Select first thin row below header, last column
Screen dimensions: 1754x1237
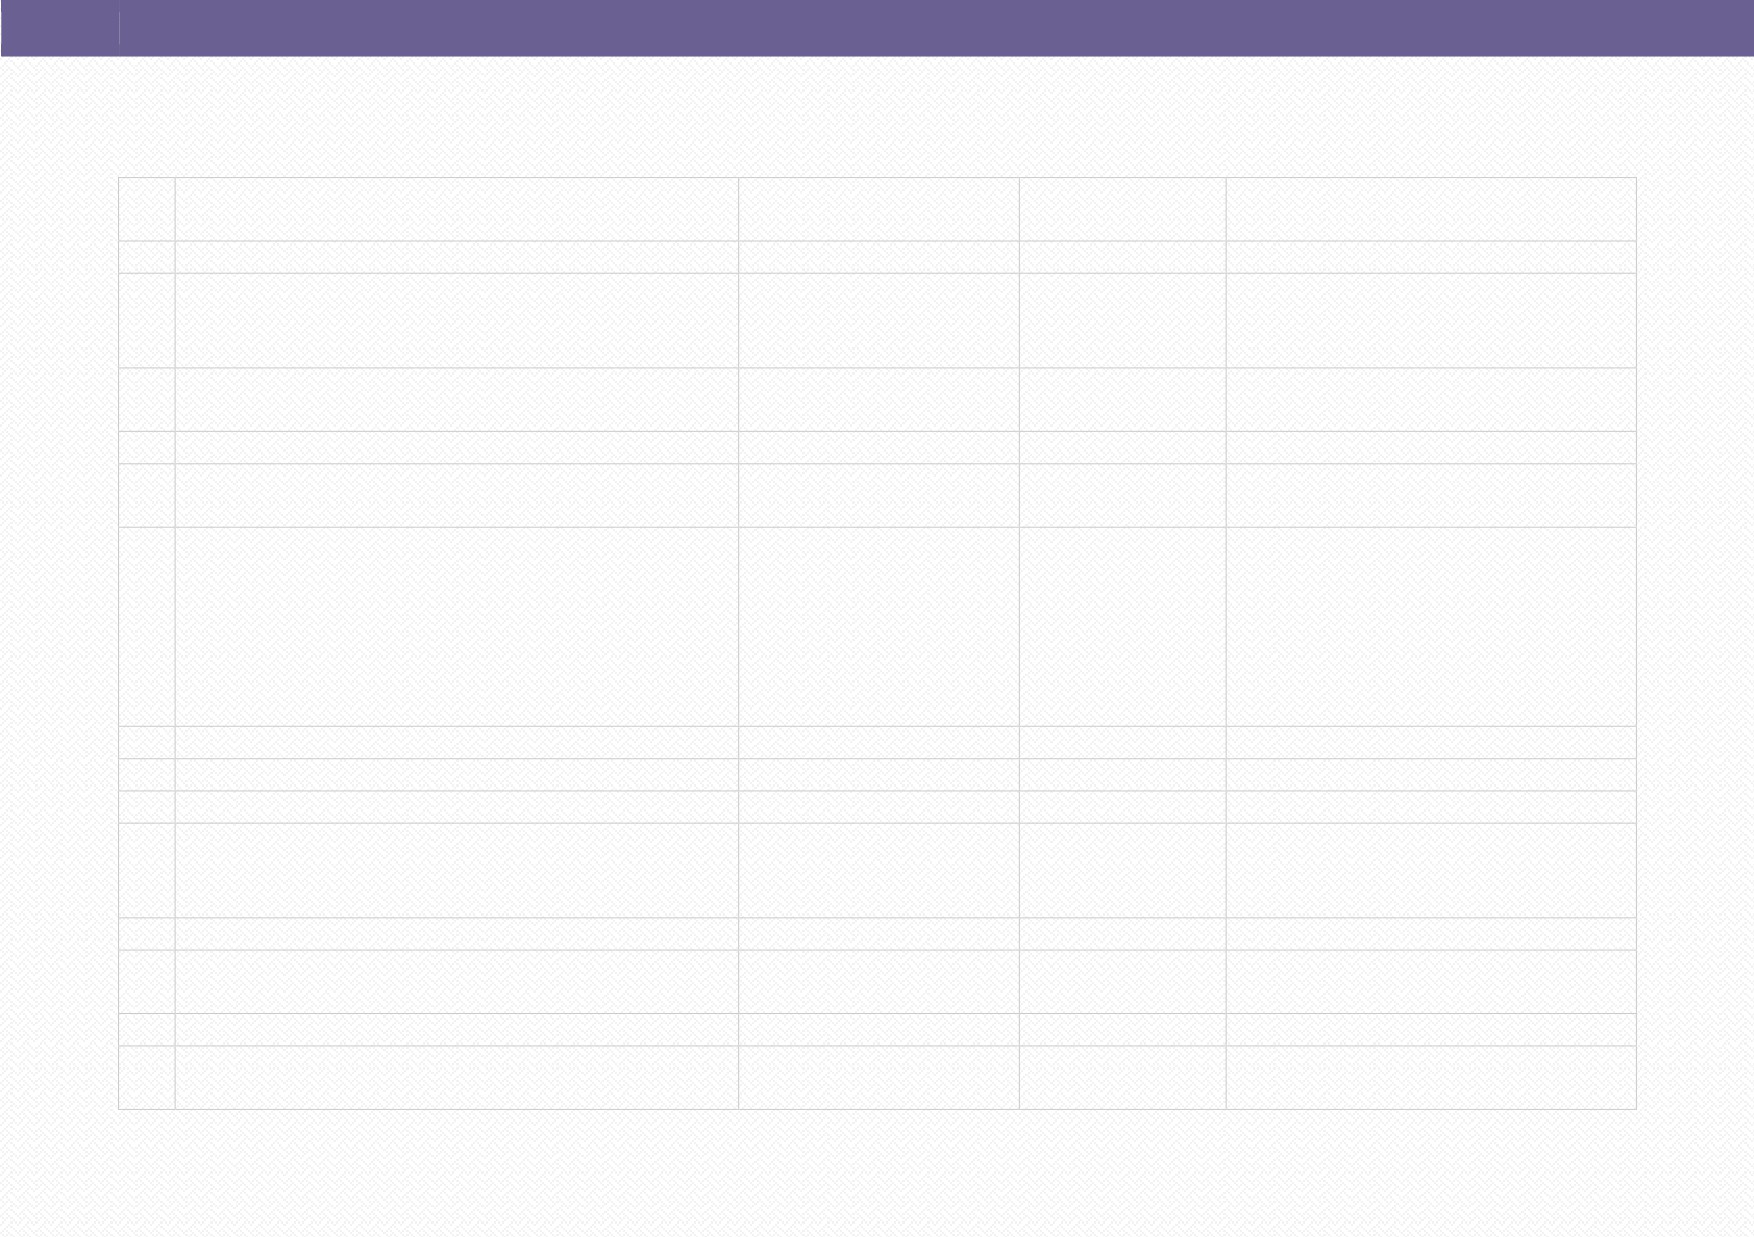pos(1431,257)
